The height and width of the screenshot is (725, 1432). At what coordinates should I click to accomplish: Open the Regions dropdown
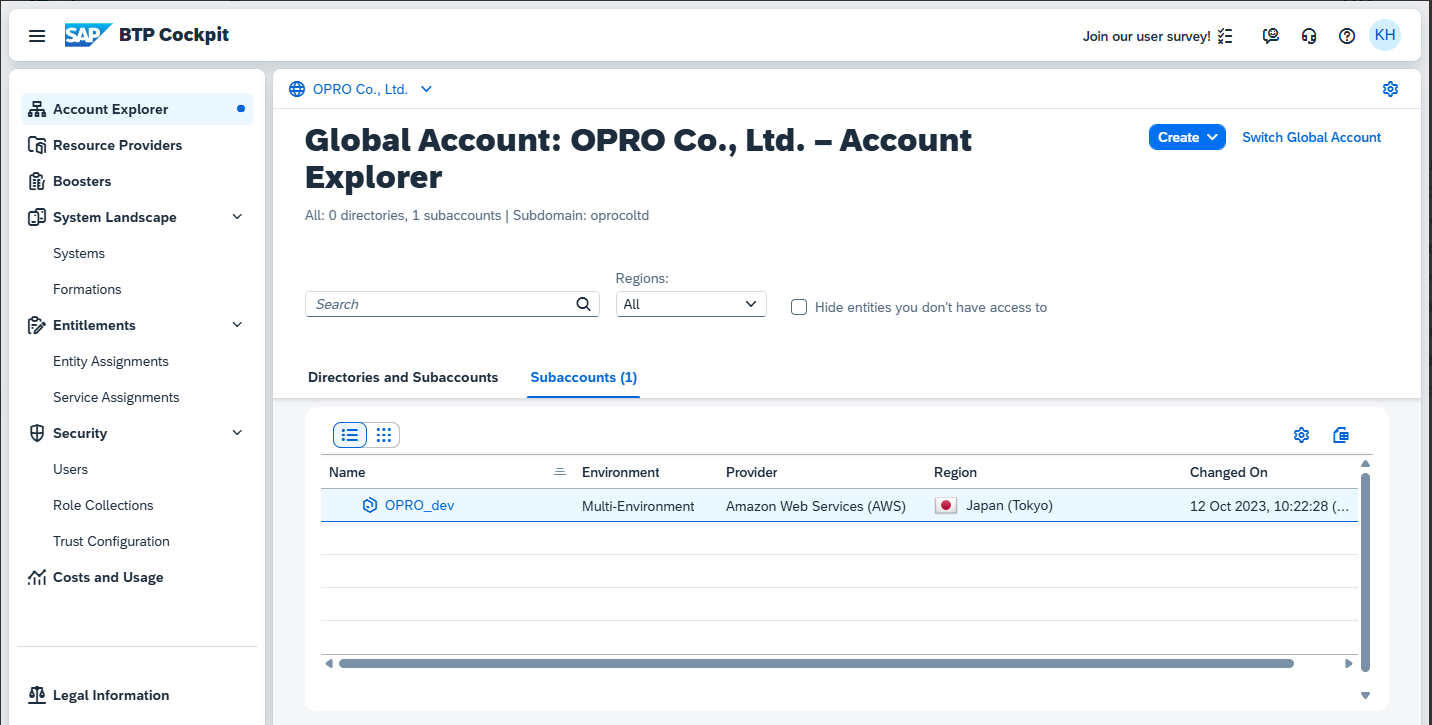(x=691, y=304)
